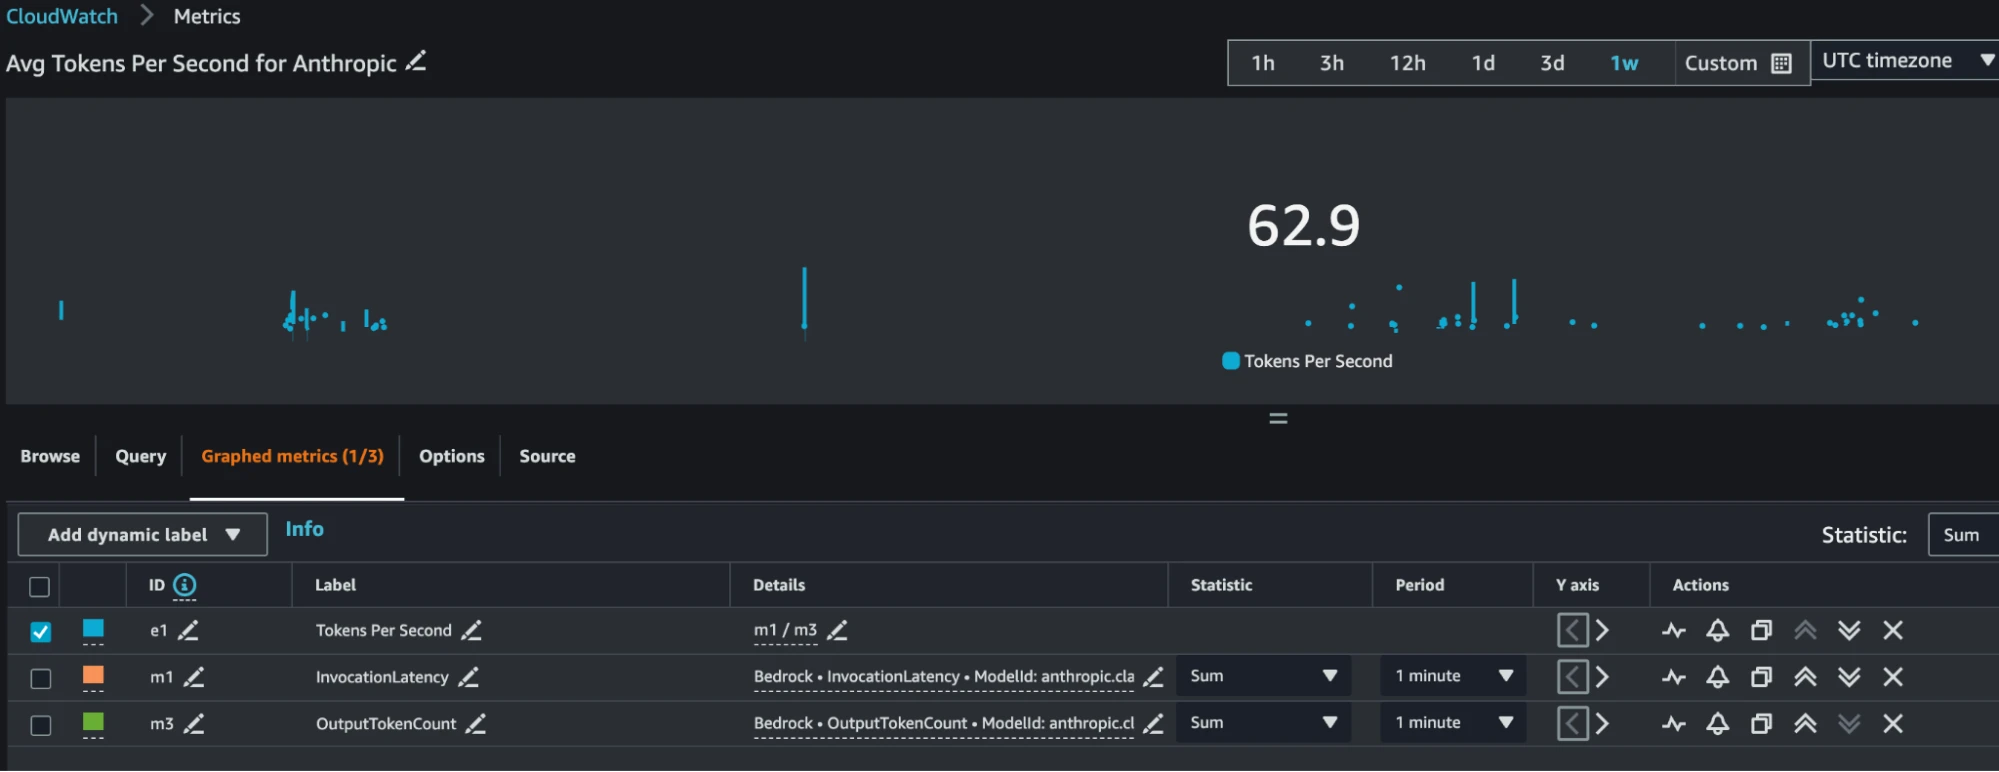Set e1 to left Y axis

pyautogui.click(x=1572, y=630)
